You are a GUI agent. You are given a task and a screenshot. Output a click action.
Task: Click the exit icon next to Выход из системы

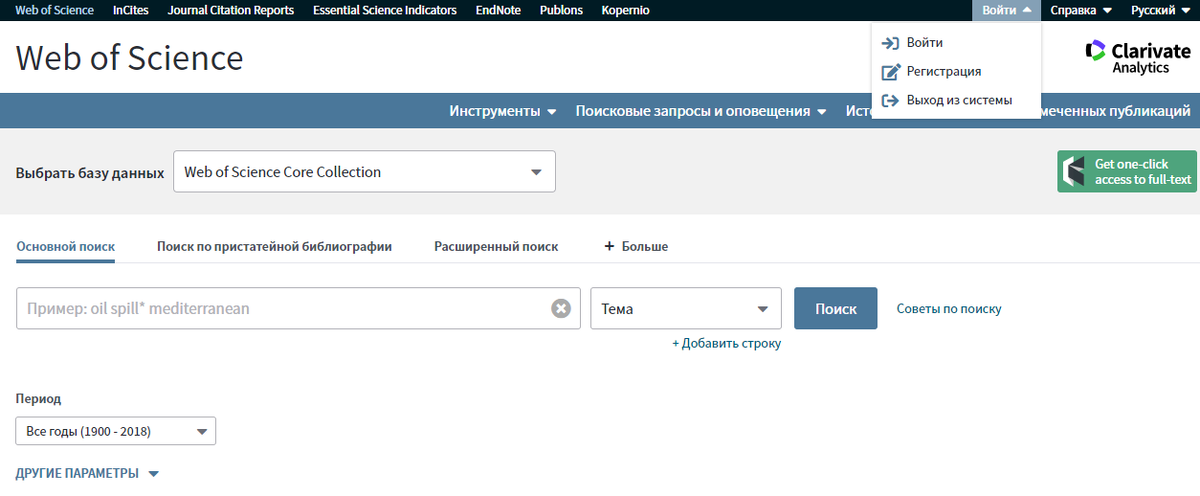pos(888,100)
